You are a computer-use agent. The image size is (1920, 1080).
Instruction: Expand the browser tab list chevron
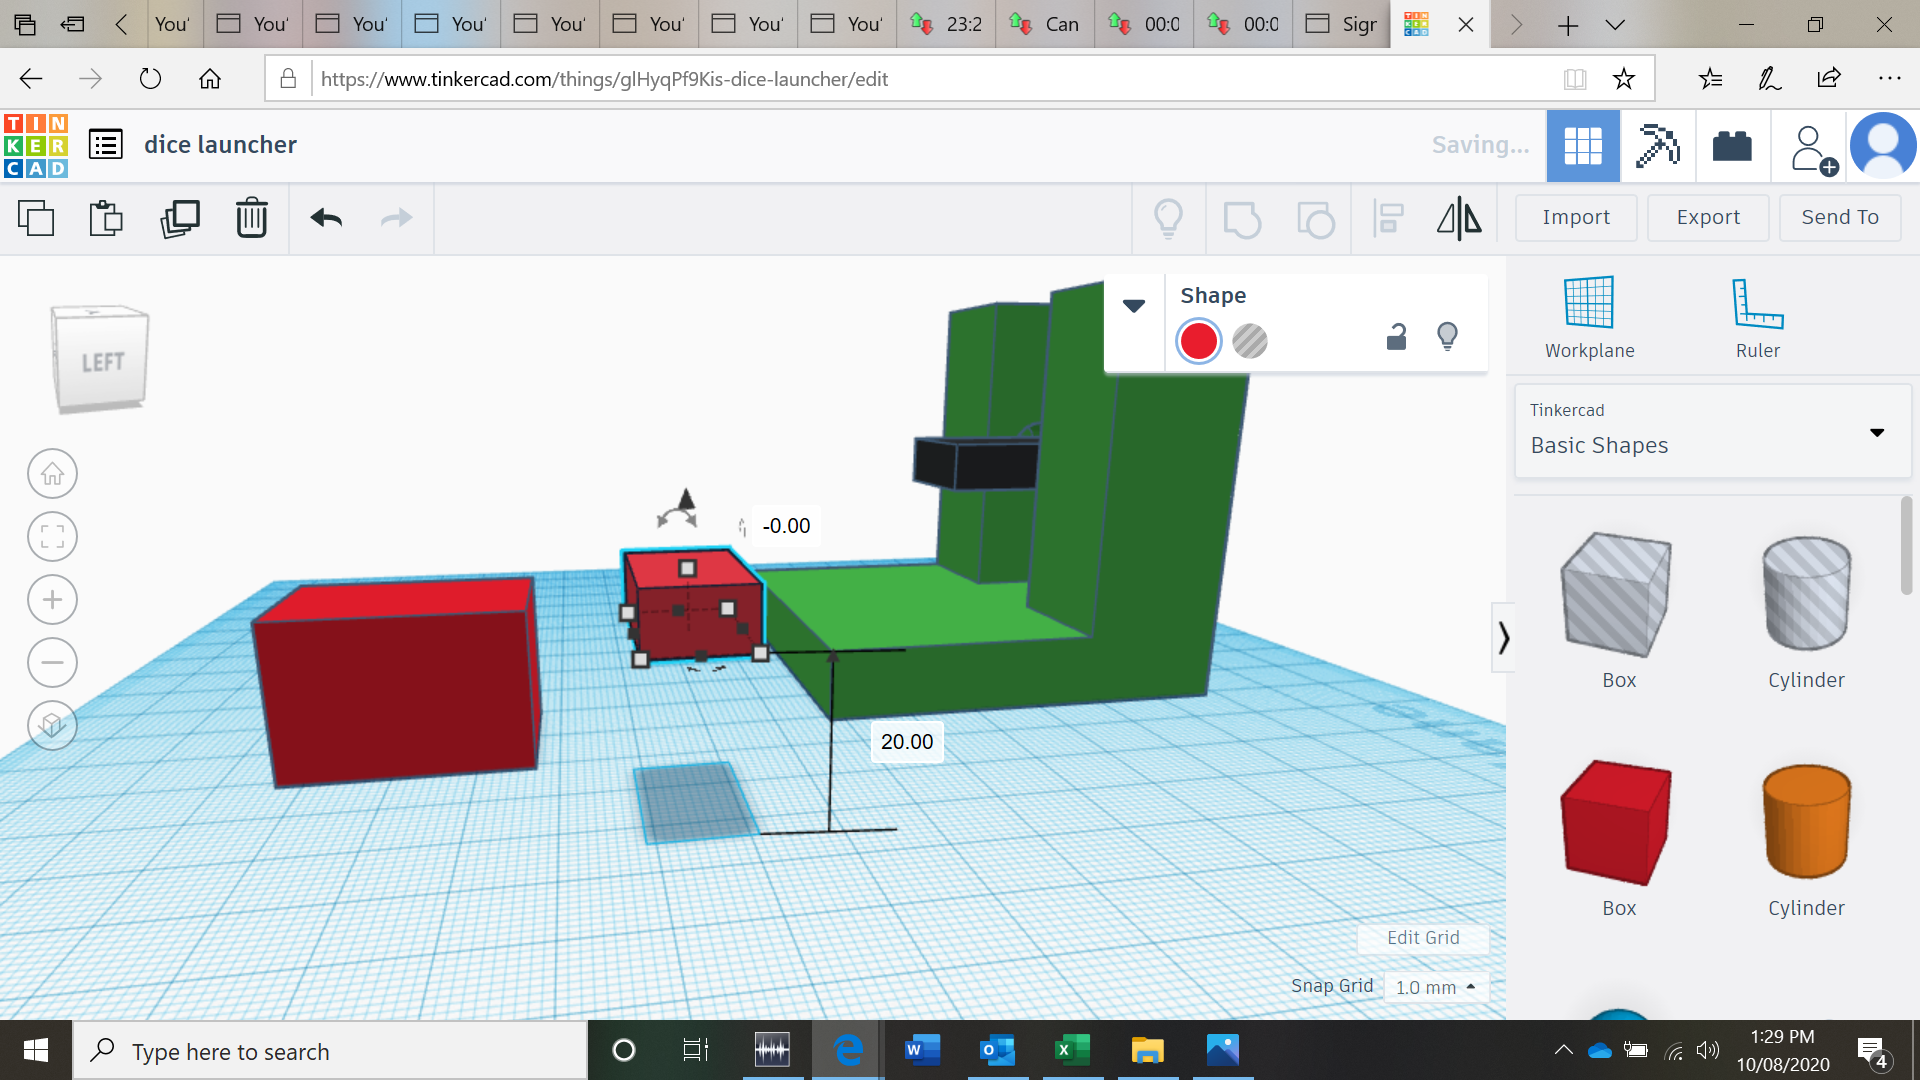(x=1615, y=25)
